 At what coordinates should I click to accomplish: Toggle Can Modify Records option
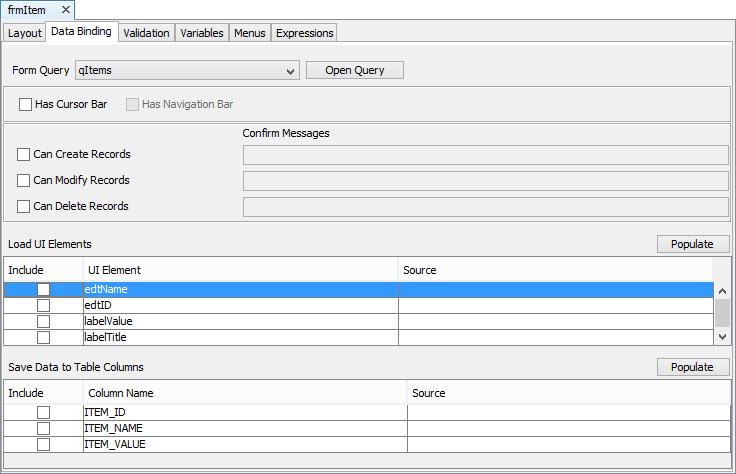point(24,181)
